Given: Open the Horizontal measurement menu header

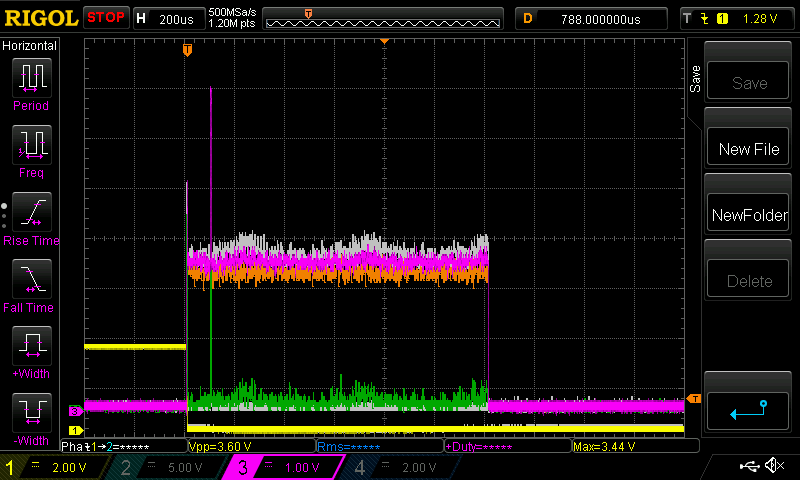Looking at the screenshot, I should (30, 46).
